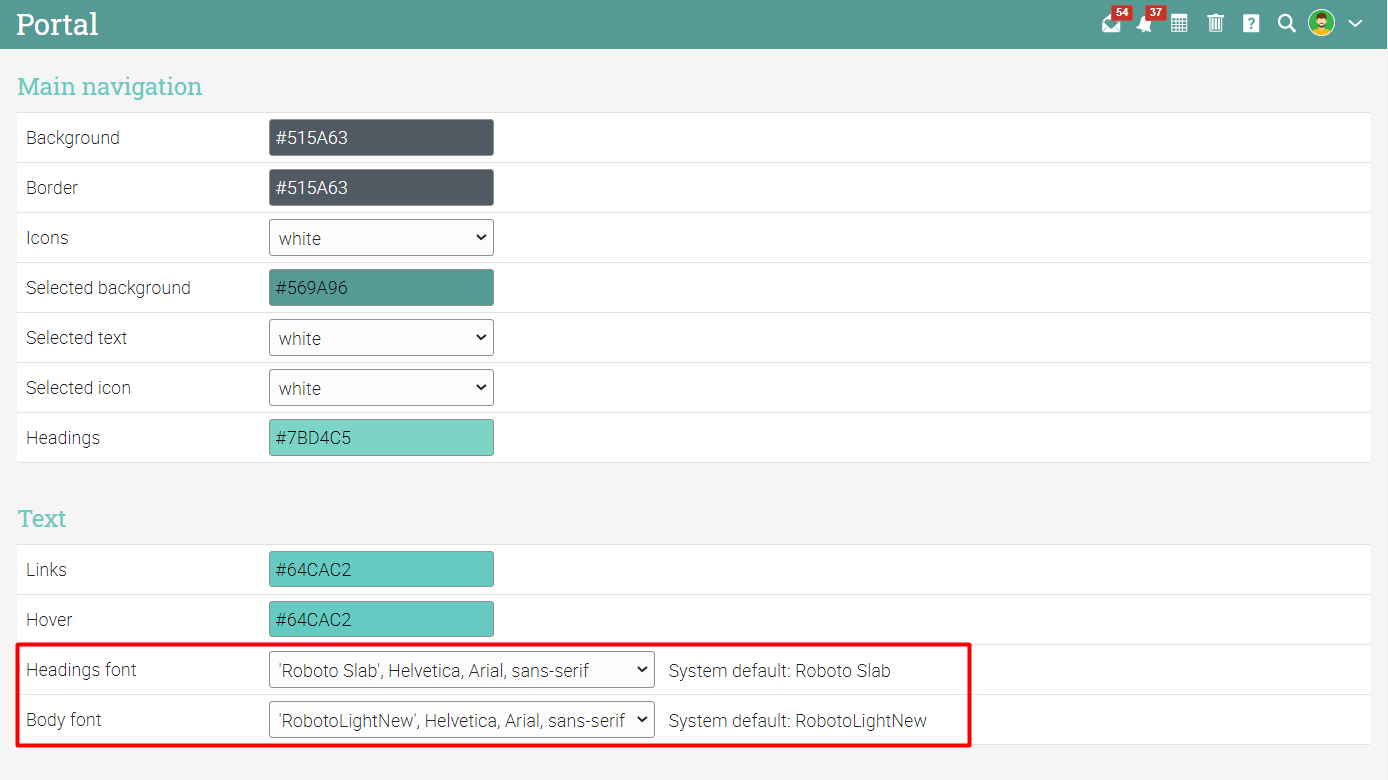Screen dimensions: 1388x780
Task: Click the 'Headings font' row label
Action: point(81,670)
